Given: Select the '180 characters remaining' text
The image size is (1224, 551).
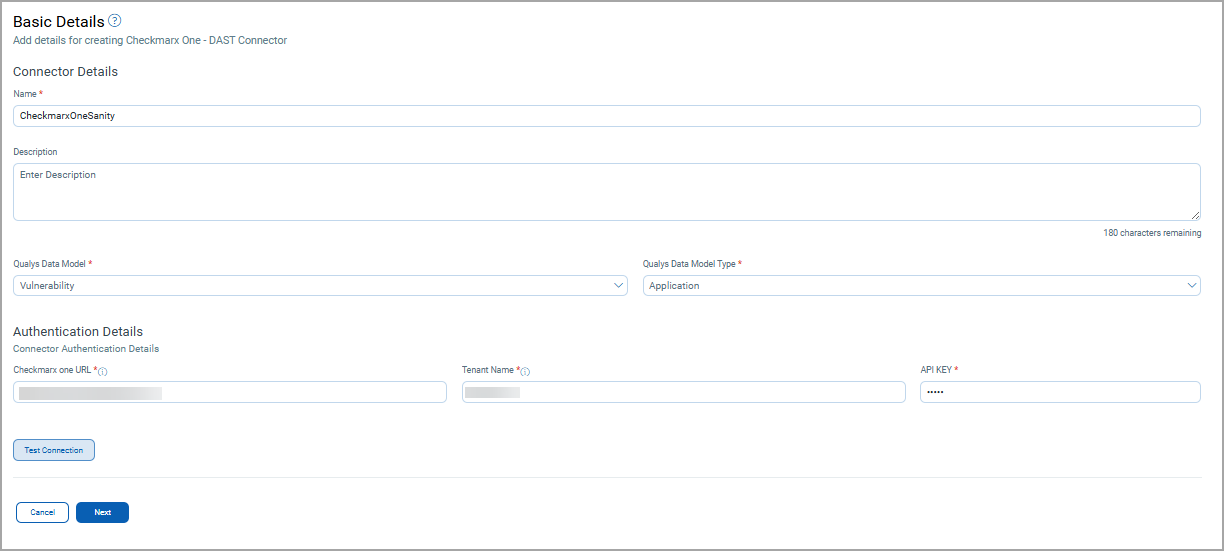Looking at the screenshot, I should [1152, 233].
